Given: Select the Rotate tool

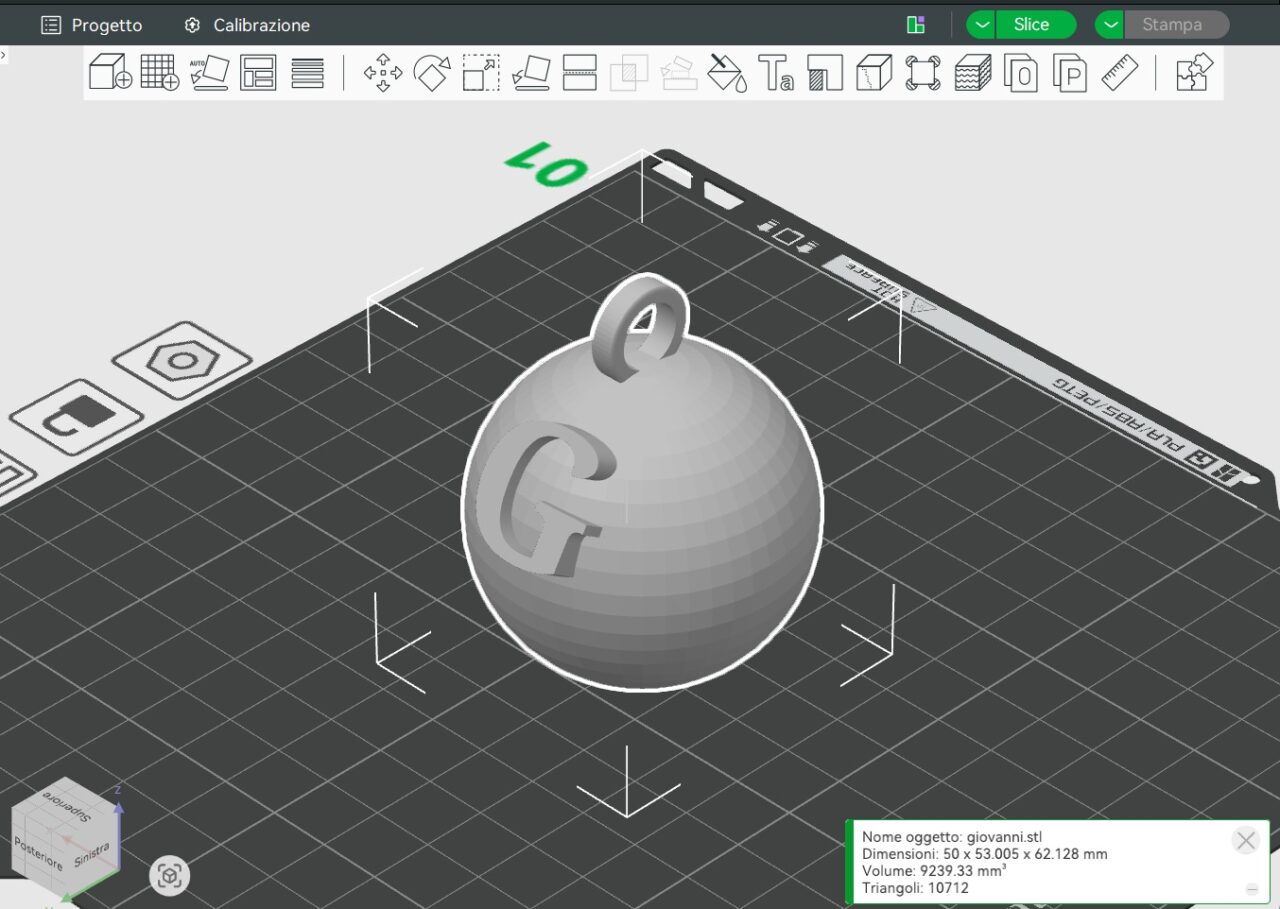Looking at the screenshot, I should click(x=432, y=73).
